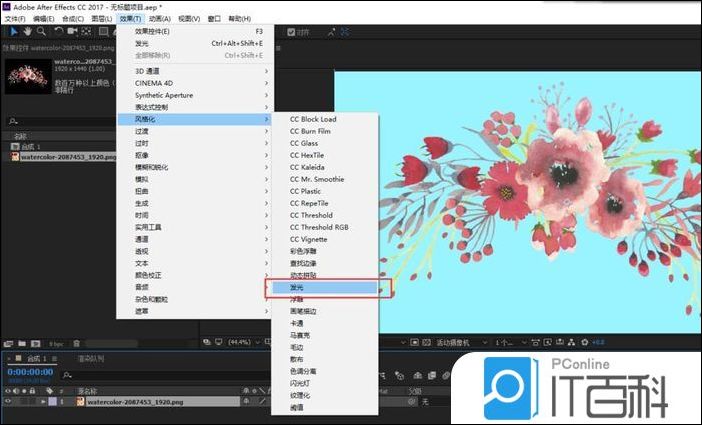Open the 动画(A) menu

point(161,19)
